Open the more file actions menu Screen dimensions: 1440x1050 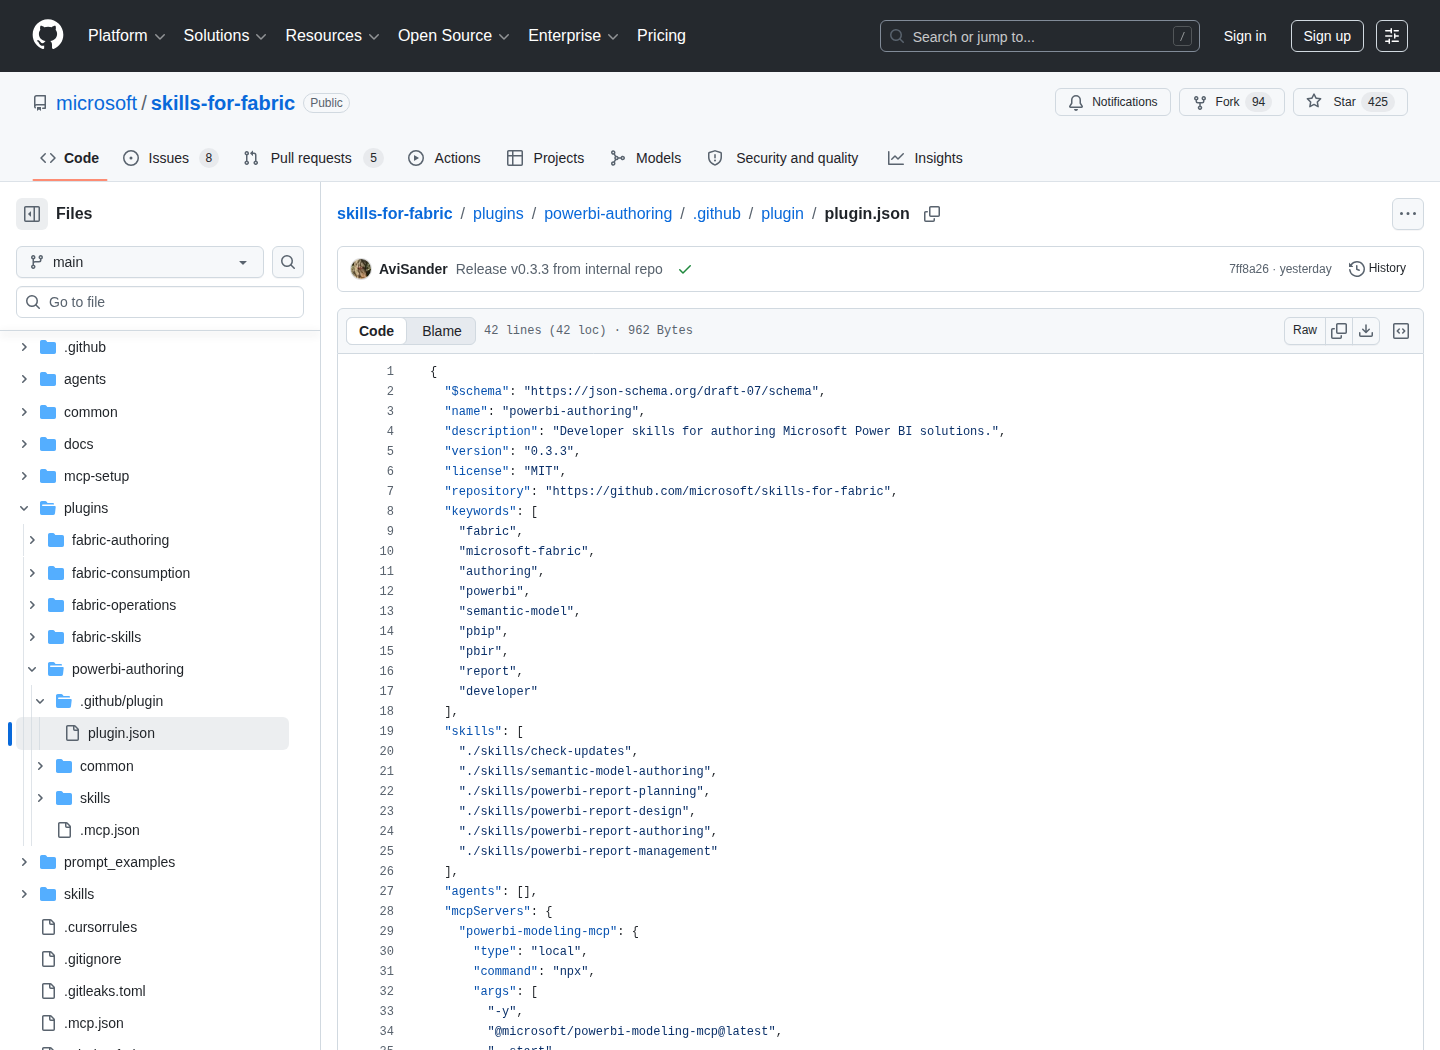1408,214
